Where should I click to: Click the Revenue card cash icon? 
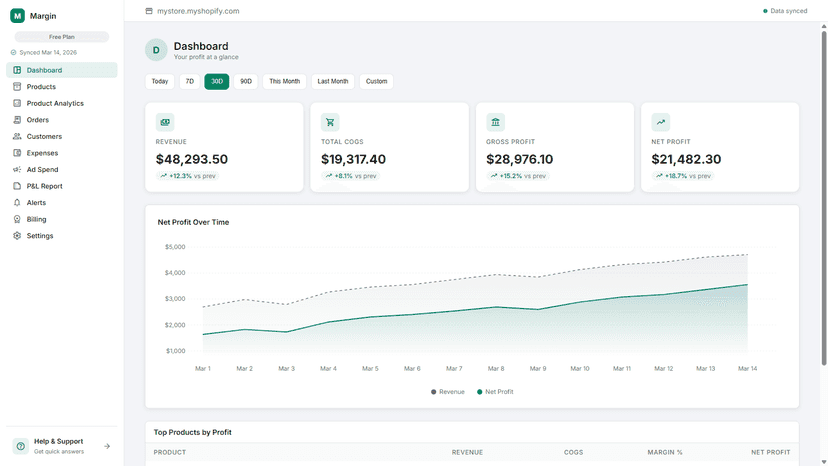tap(165, 122)
